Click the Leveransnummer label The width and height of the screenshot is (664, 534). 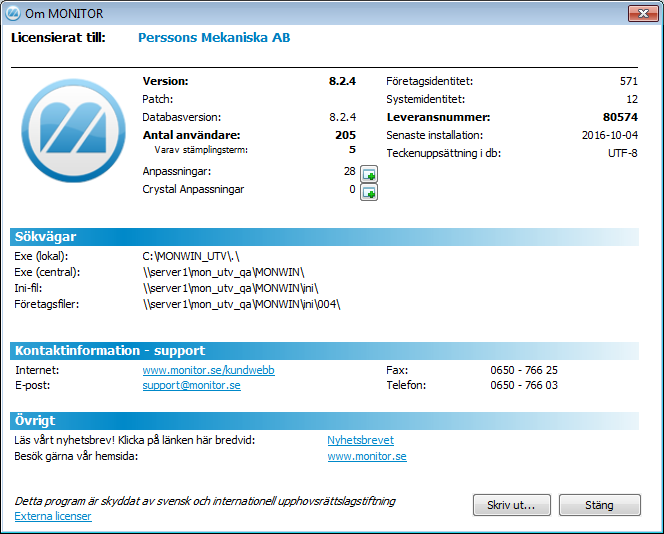coord(438,117)
